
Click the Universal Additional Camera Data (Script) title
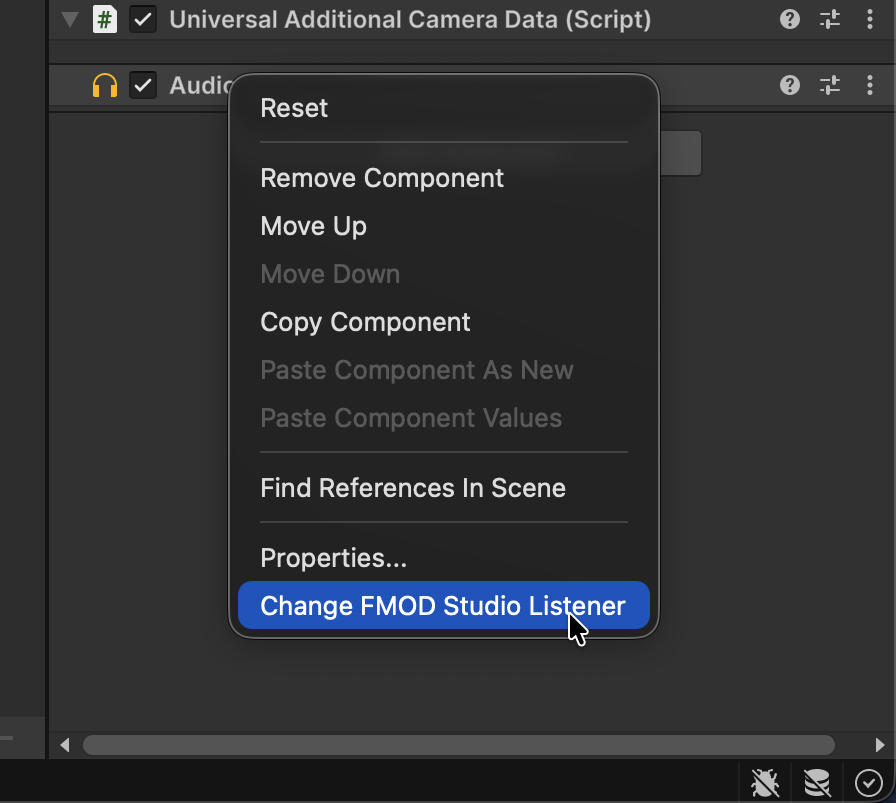pyautogui.click(x=410, y=20)
